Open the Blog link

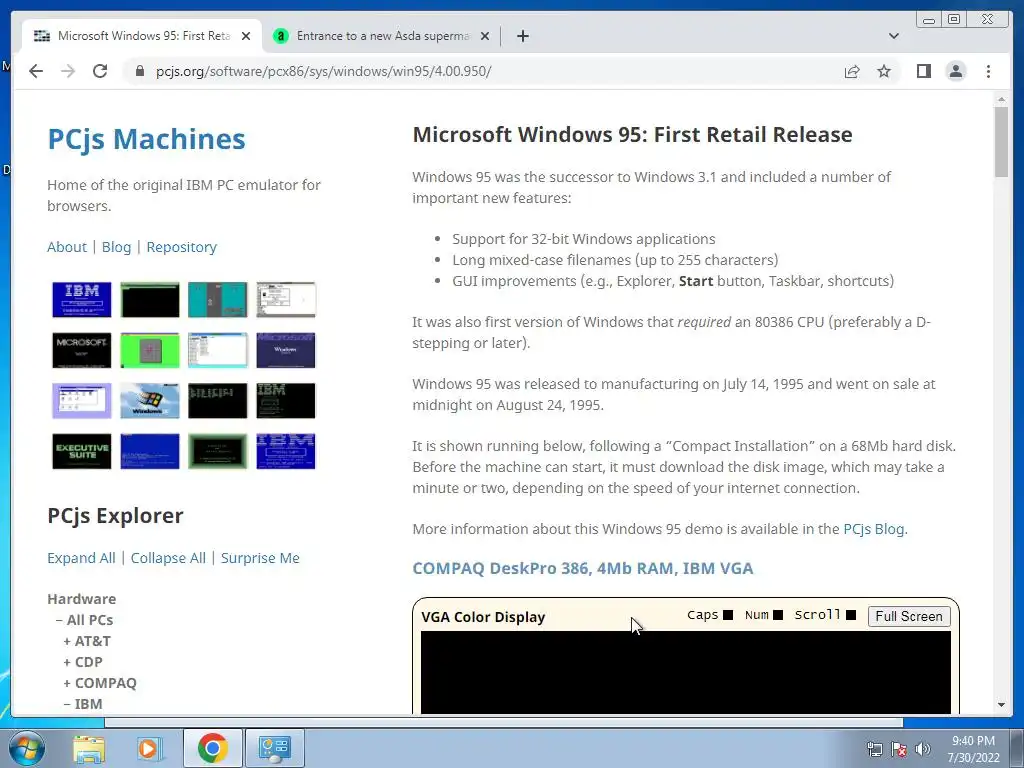pyautogui.click(x=116, y=247)
